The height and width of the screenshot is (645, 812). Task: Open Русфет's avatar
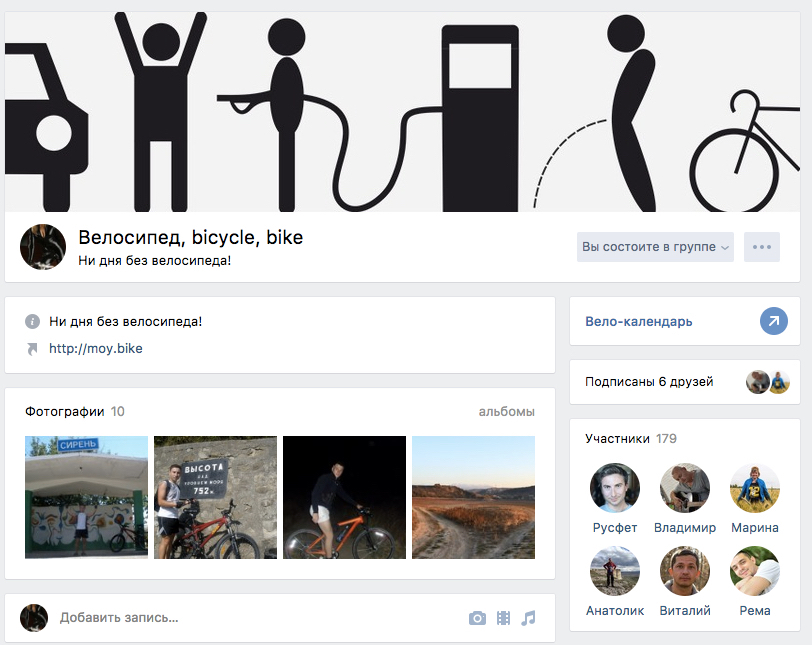click(615, 488)
